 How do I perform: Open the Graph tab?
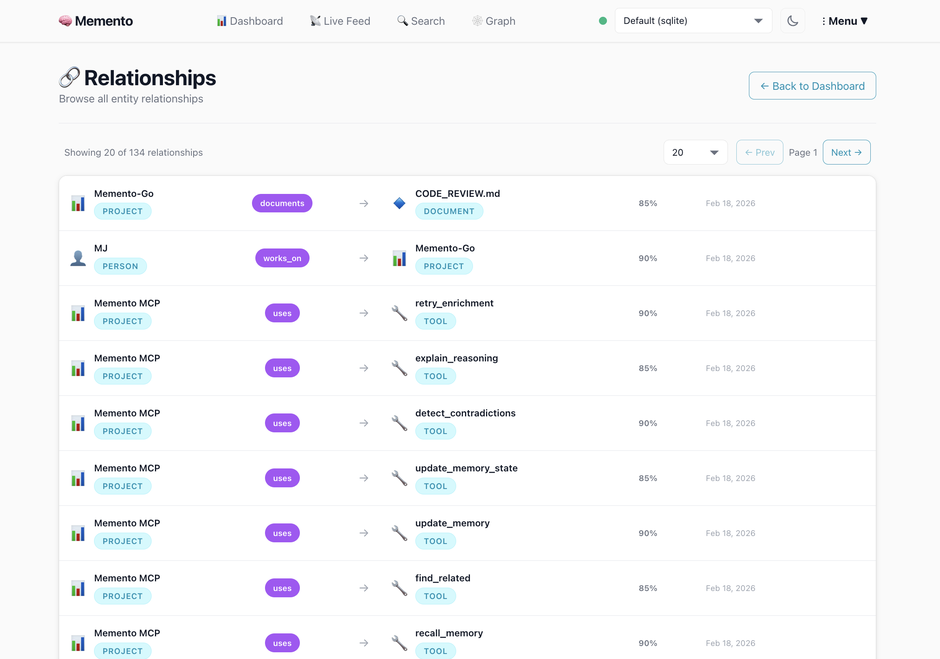tap(493, 21)
